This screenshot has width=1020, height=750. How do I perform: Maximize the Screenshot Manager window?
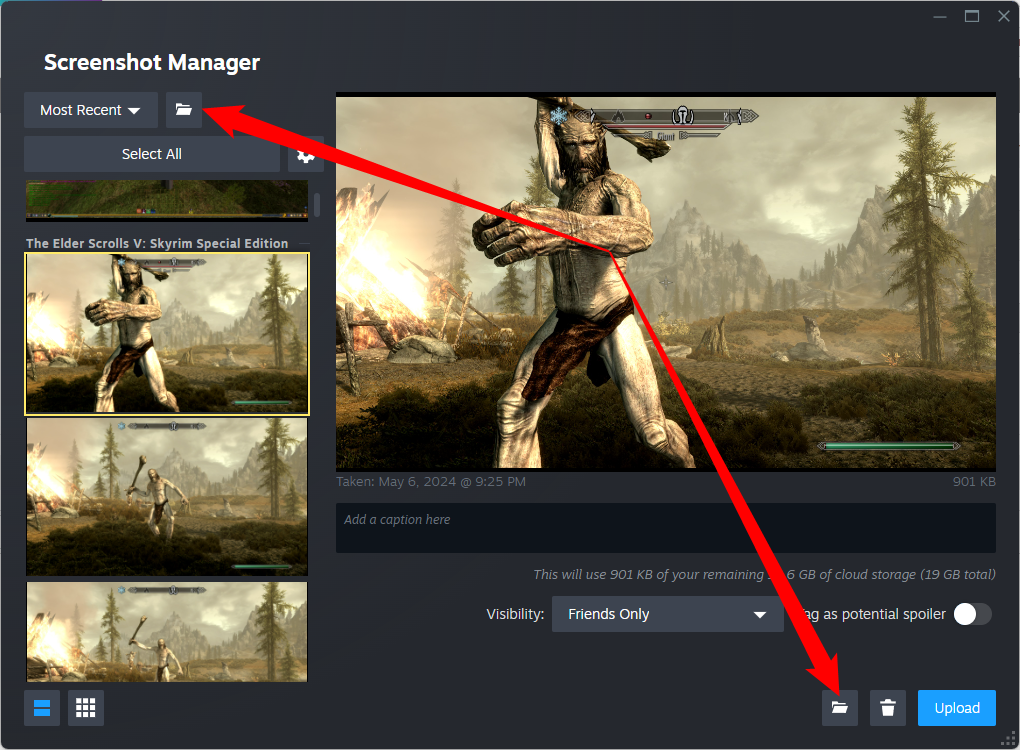[x=972, y=16]
